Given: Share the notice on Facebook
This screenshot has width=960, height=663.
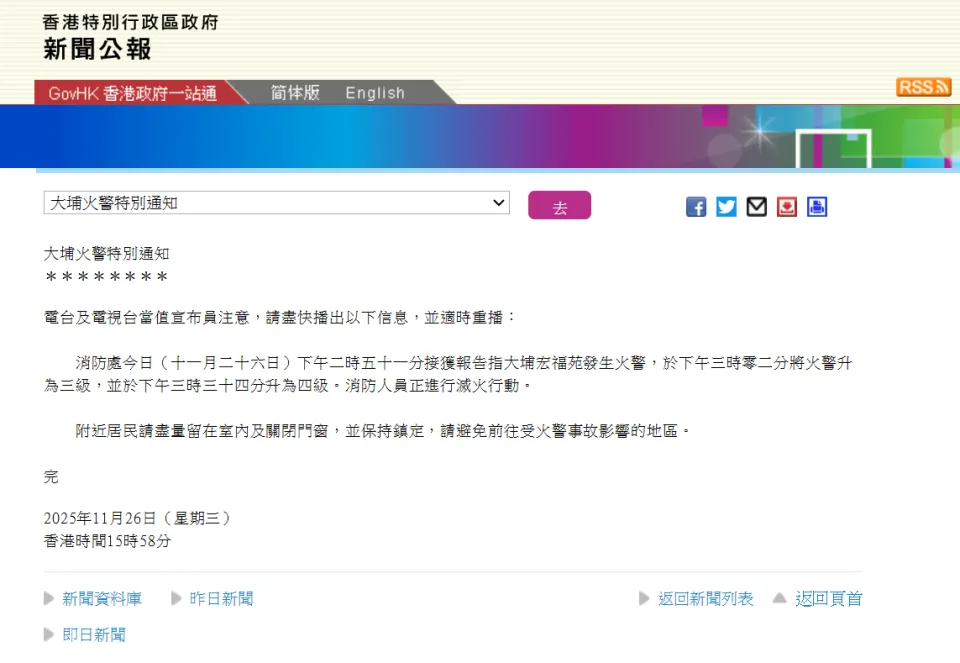Looking at the screenshot, I should coord(696,207).
